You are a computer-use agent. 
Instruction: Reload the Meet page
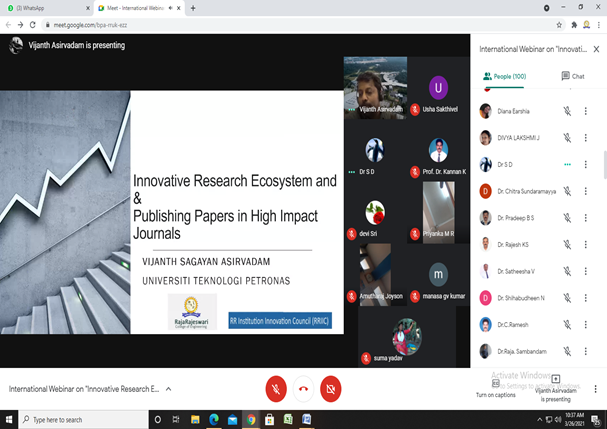click(33, 25)
